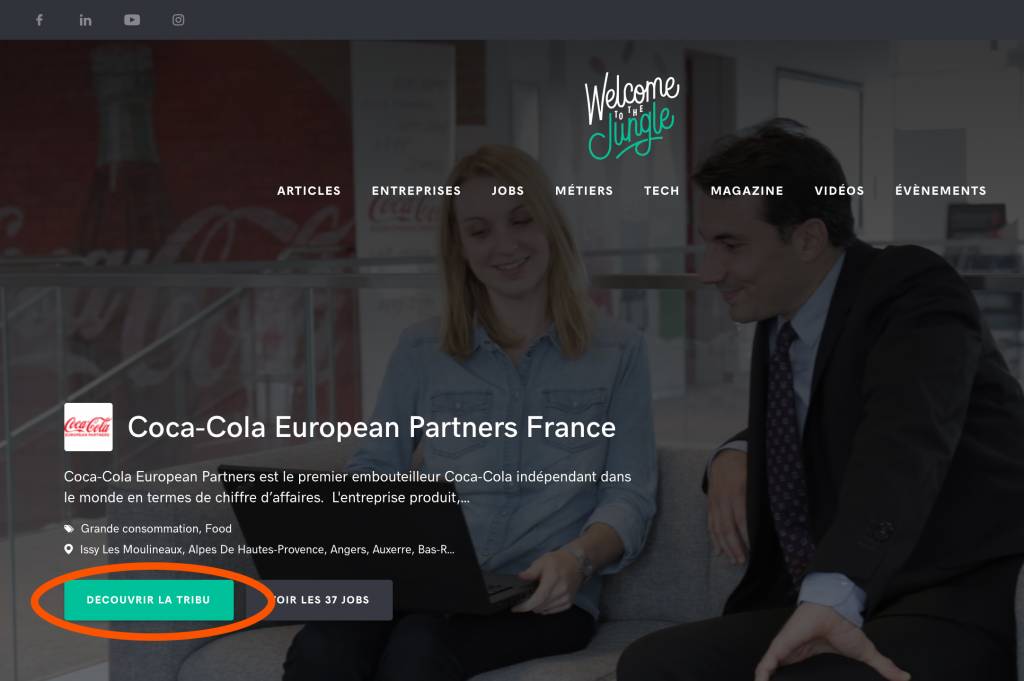The height and width of the screenshot is (681, 1024).
Task: Open the Vidéos navigation item
Action: (839, 191)
